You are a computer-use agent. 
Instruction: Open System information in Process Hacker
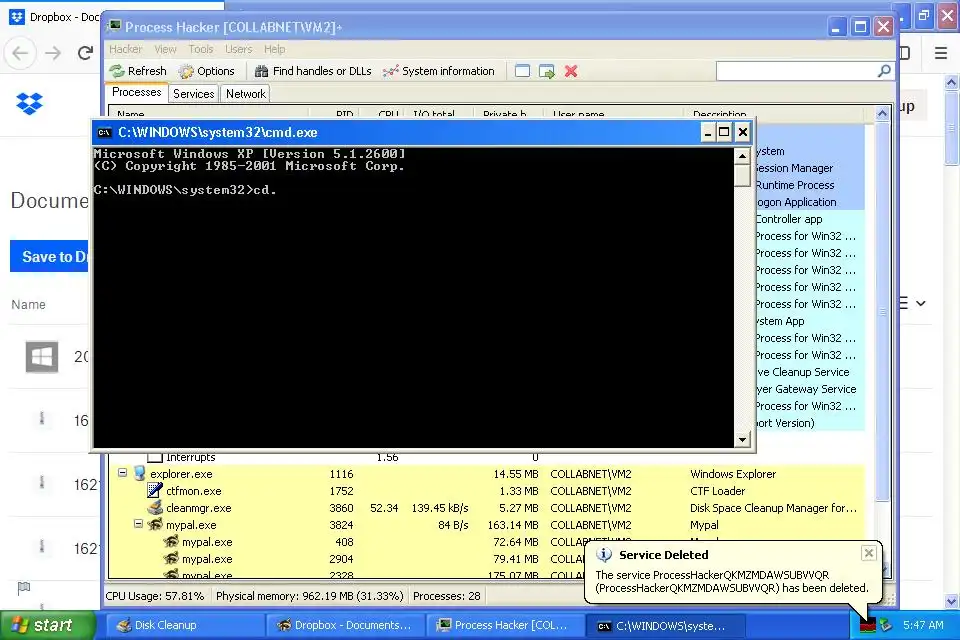click(438, 71)
